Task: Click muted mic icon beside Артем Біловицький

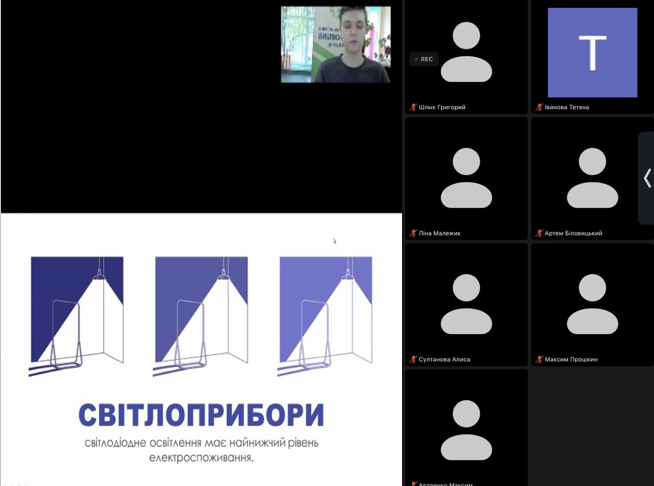Action: pos(539,233)
